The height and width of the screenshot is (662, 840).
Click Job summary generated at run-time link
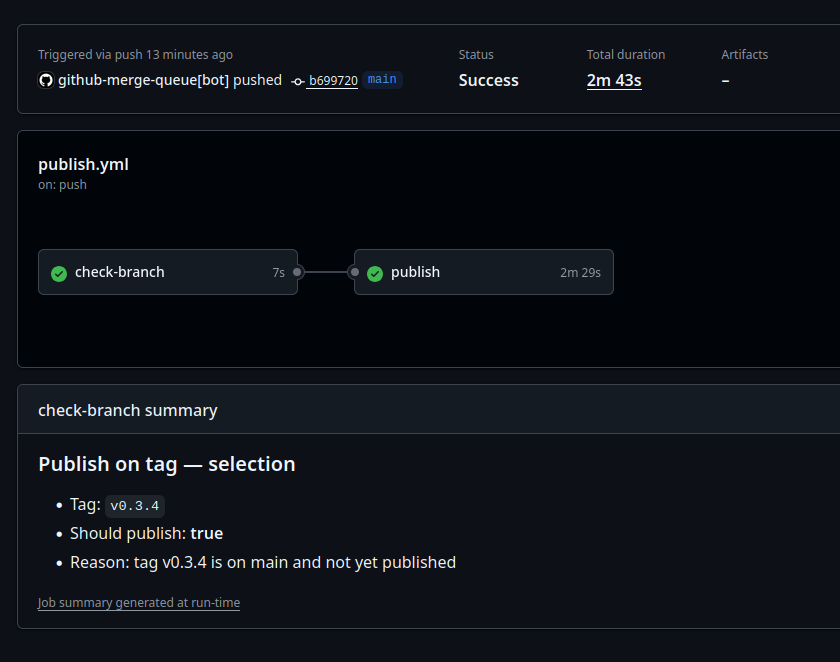pyautogui.click(x=139, y=603)
